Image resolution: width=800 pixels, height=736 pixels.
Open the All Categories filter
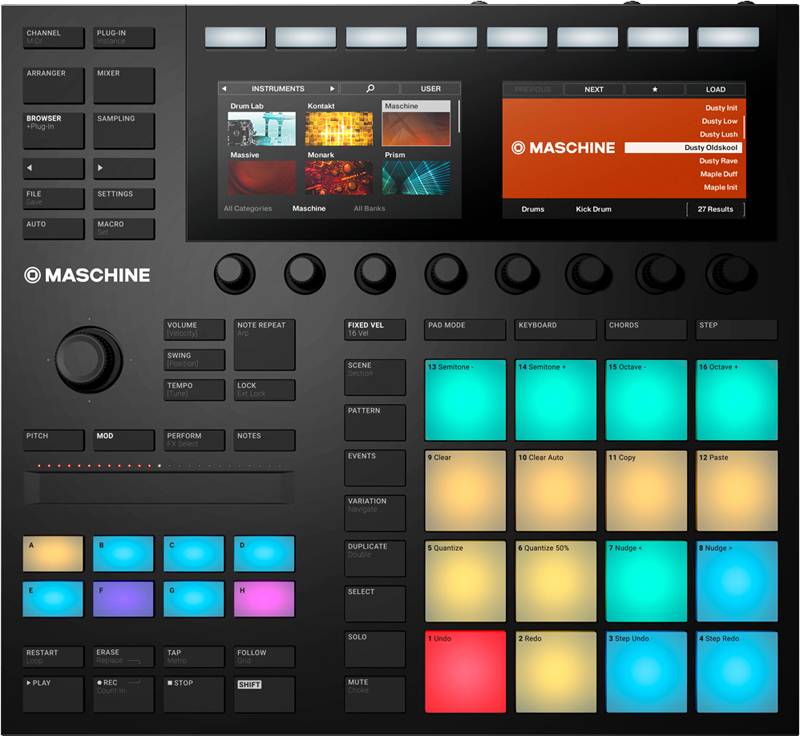(248, 209)
